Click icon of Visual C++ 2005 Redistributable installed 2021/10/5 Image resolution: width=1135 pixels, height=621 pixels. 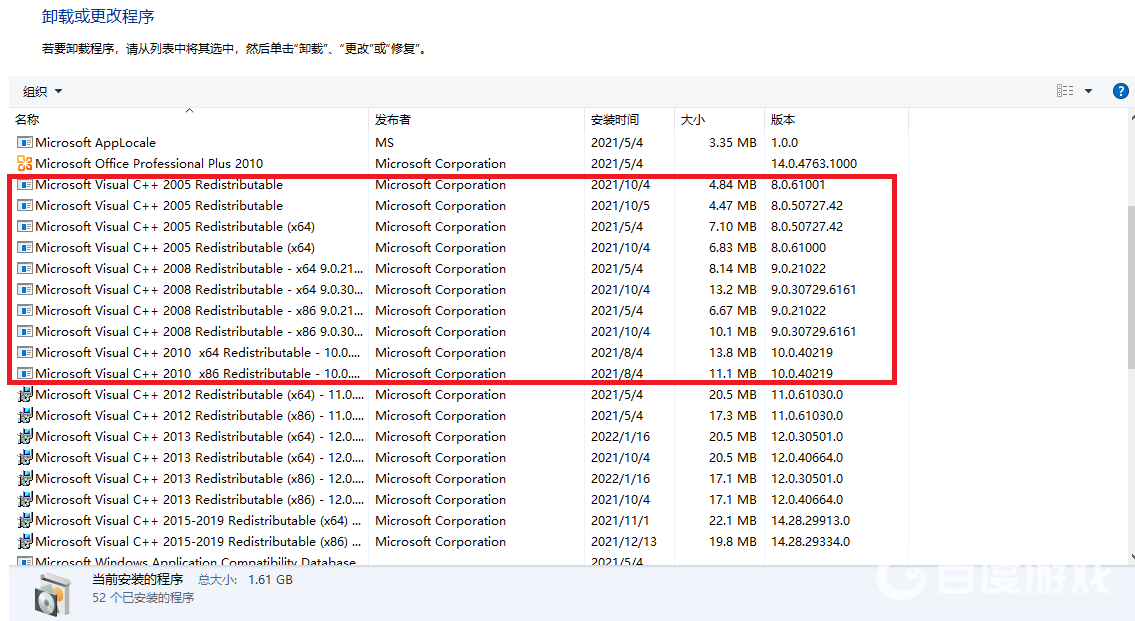point(25,206)
